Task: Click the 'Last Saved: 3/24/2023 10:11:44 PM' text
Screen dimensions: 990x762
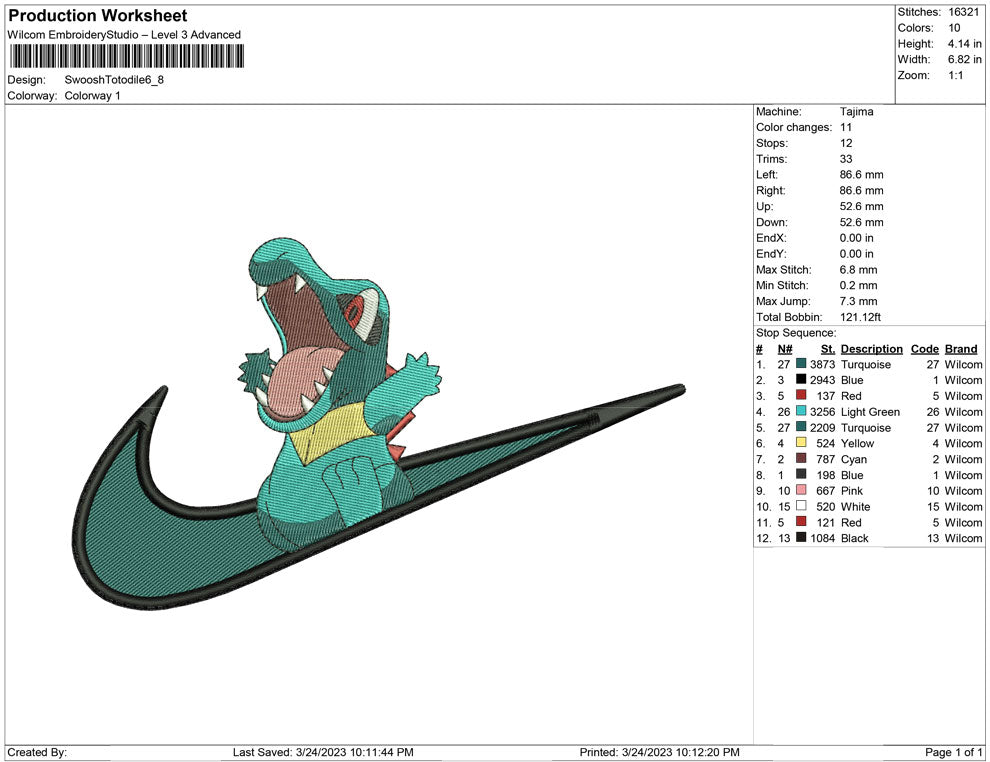Action: (x=323, y=751)
